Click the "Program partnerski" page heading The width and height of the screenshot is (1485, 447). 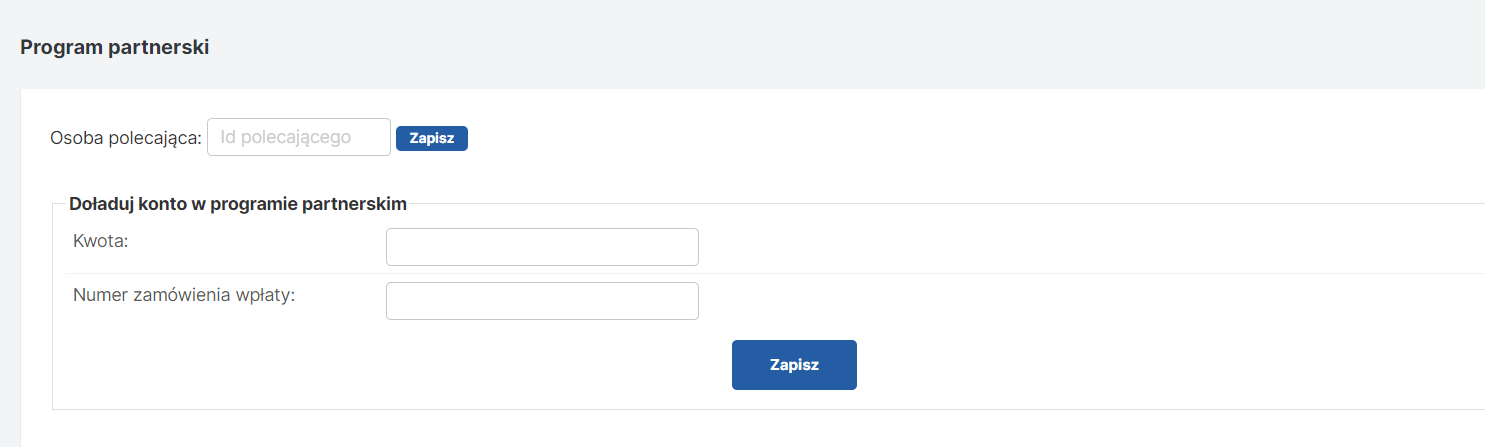[114, 47]
